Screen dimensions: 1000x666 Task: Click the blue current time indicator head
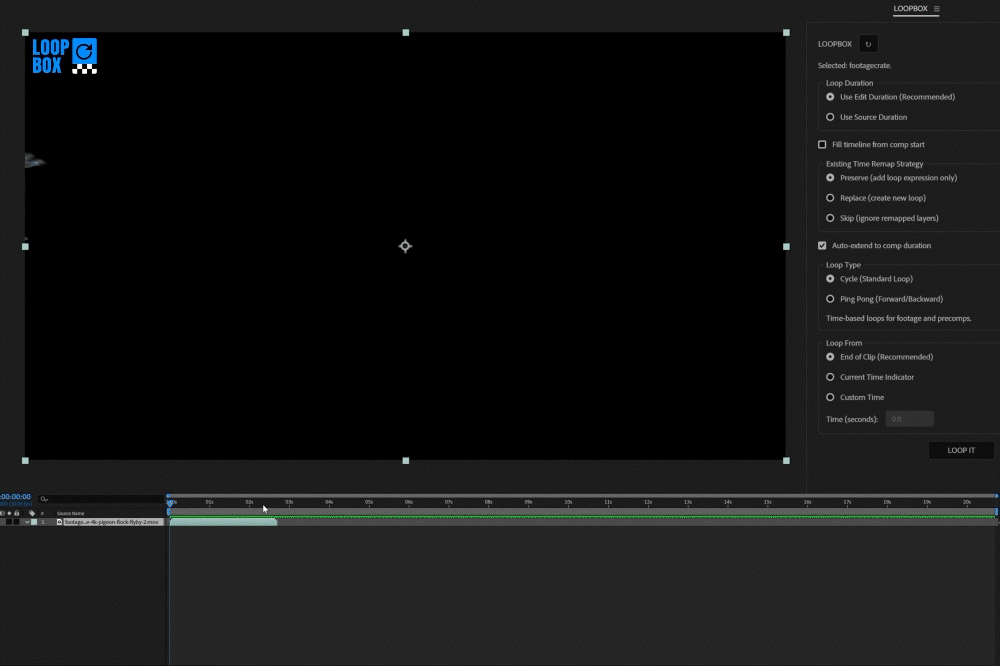(x=170, y=503)
